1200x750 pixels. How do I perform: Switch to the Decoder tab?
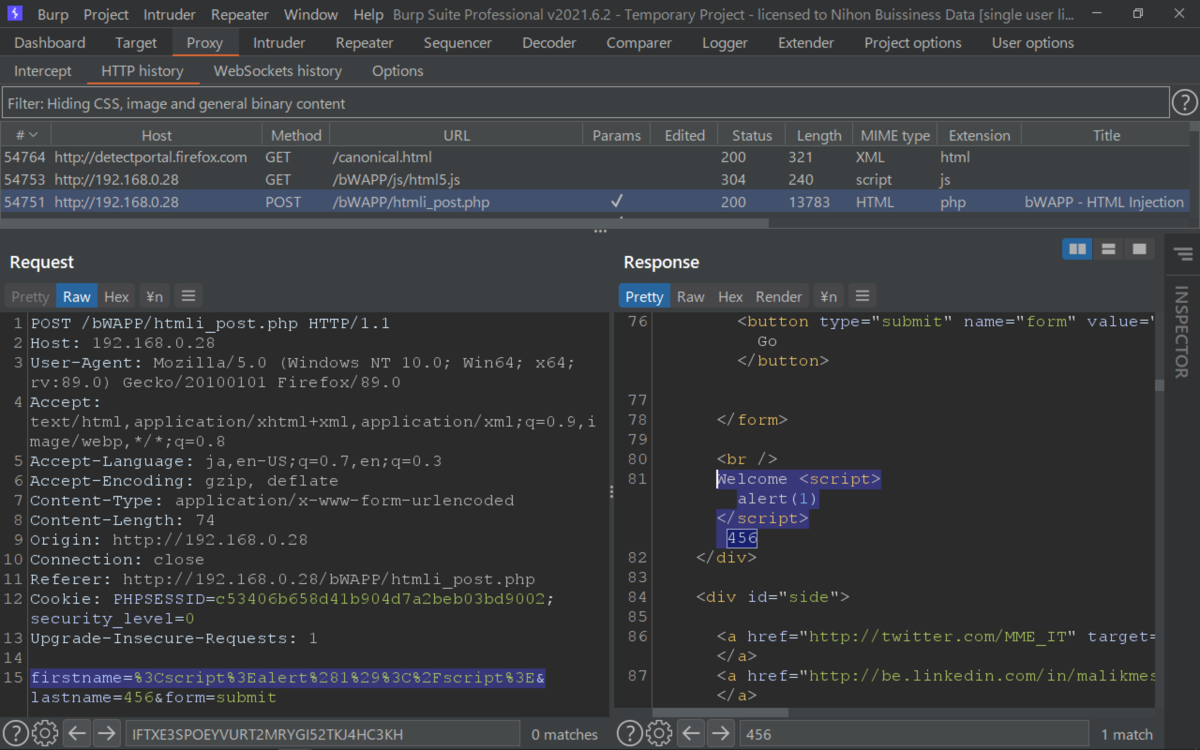tap(549, 43)
